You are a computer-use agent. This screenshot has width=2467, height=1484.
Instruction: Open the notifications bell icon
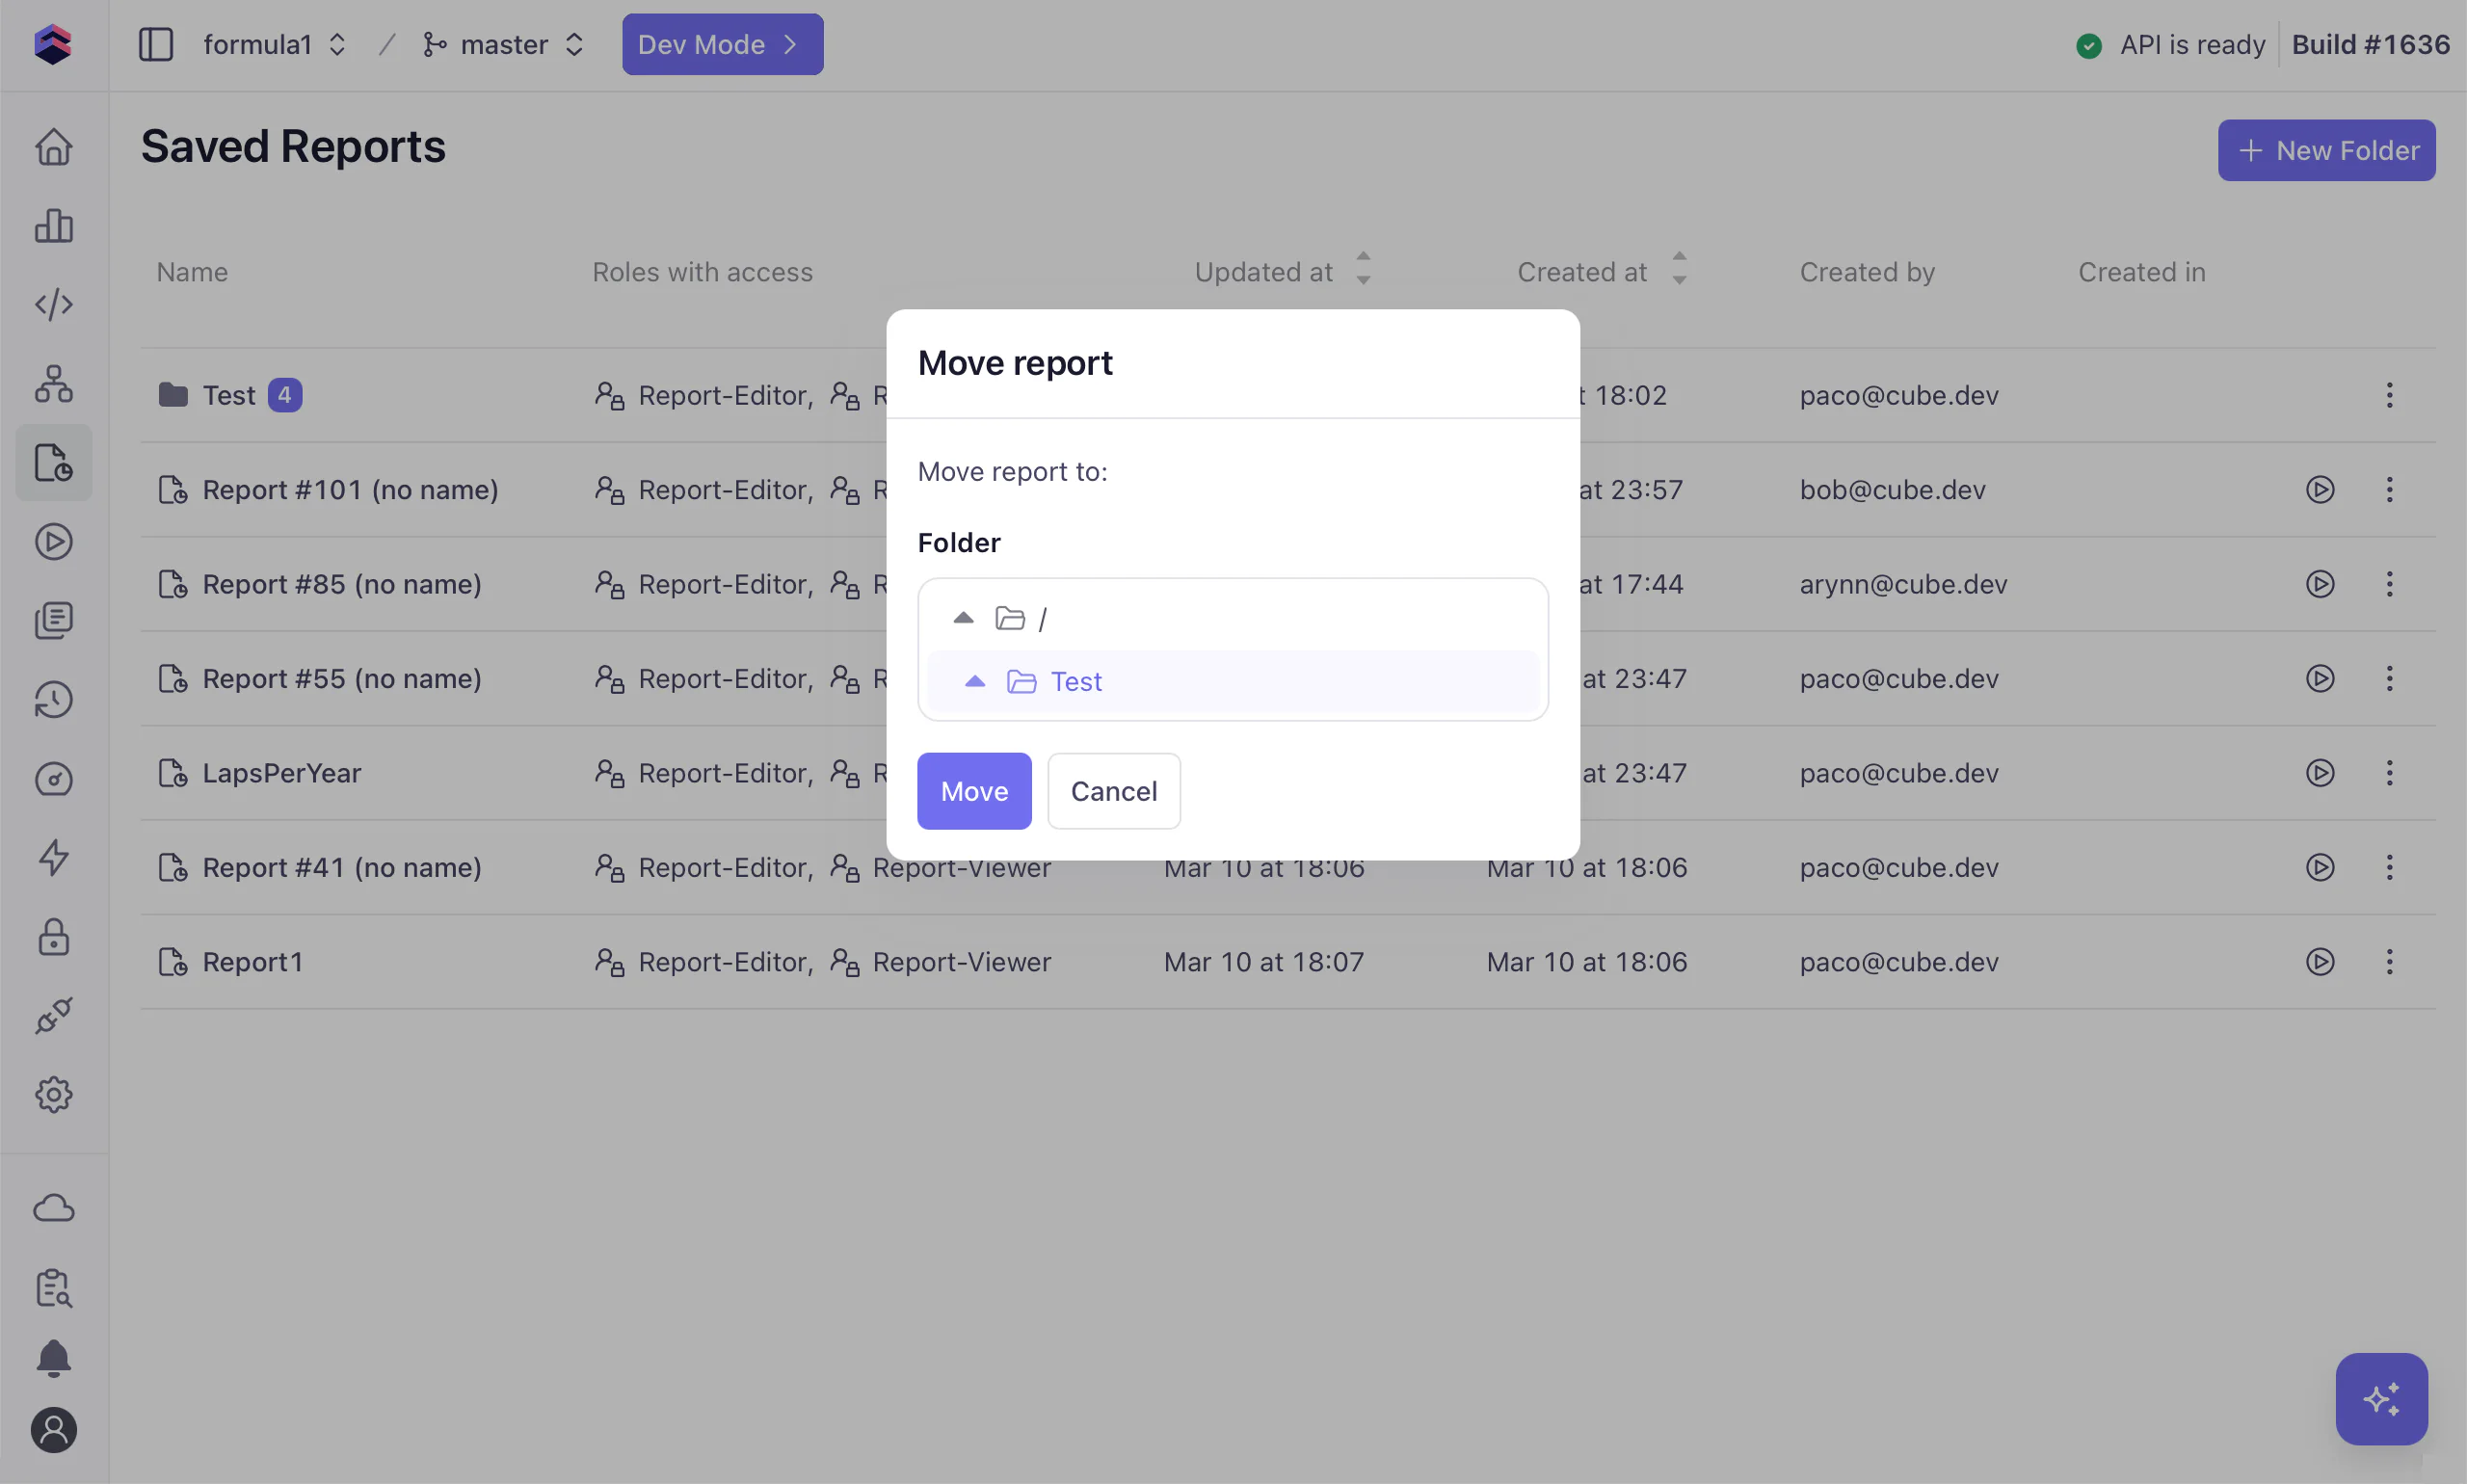pos(54,1358)
